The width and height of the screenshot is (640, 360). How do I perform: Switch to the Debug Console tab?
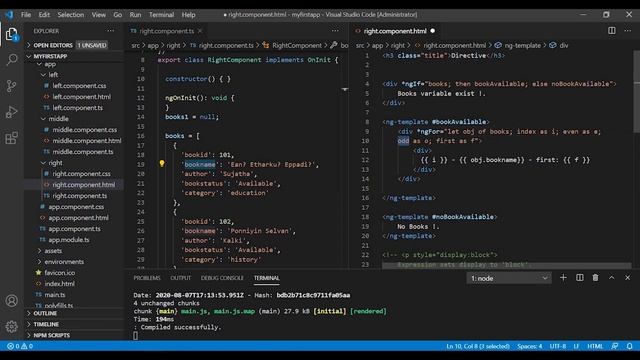tap(222, 278)
